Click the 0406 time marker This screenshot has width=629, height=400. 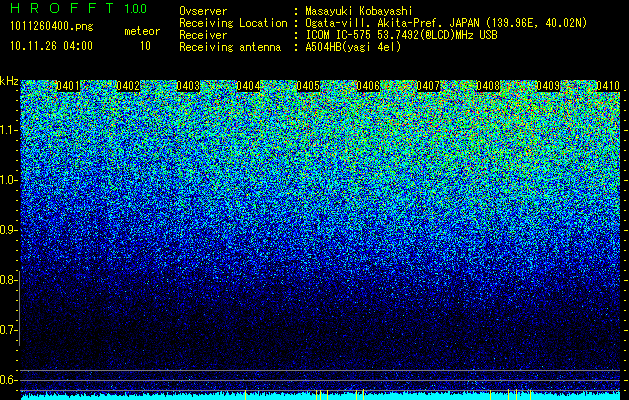tap(368, 86)
